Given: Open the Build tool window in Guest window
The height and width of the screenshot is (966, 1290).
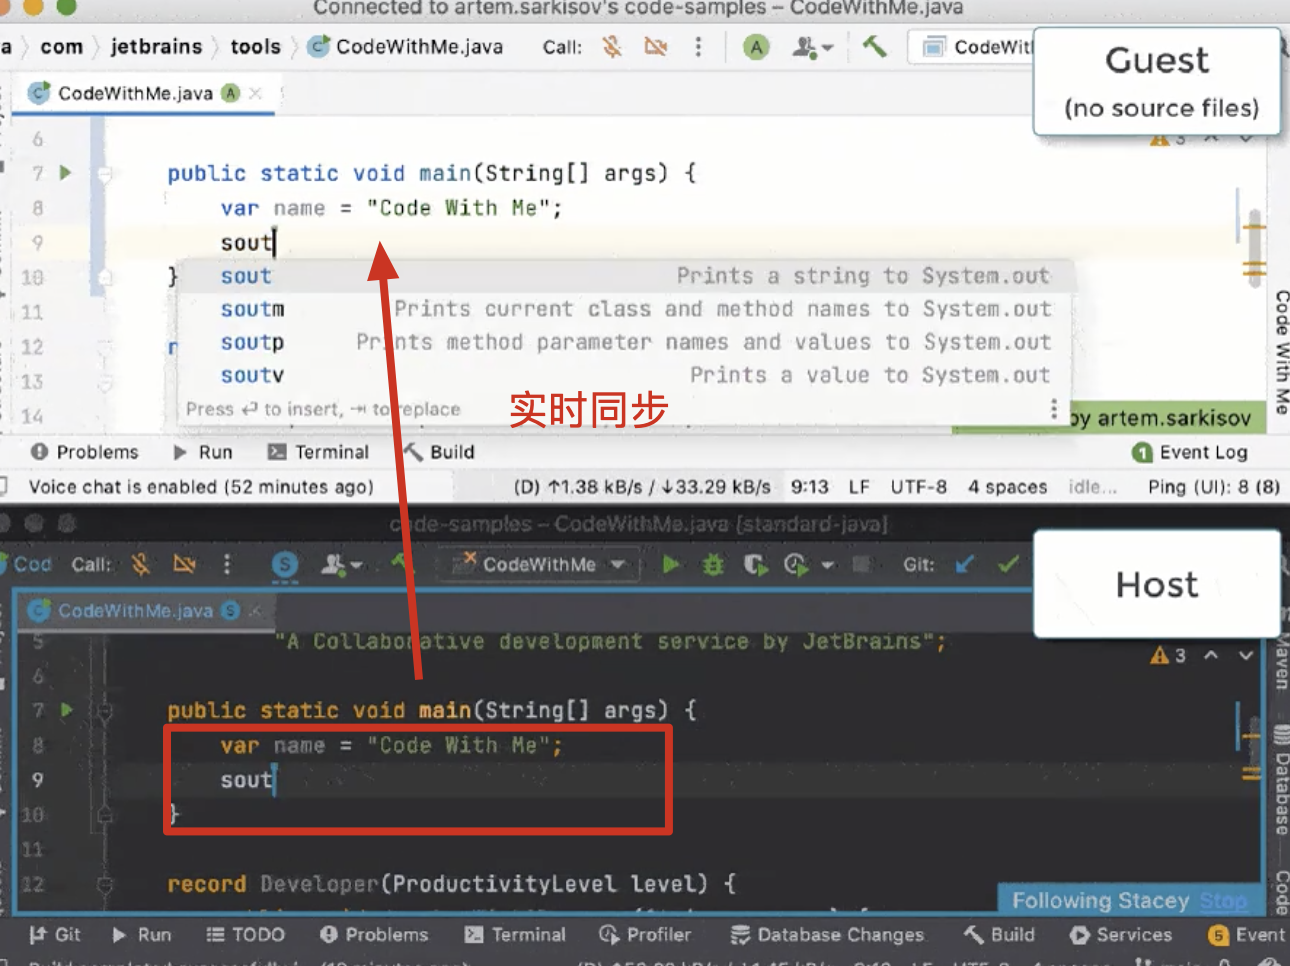Looking at the screenshot, I should pyautogui.click(x=439, y=452).
